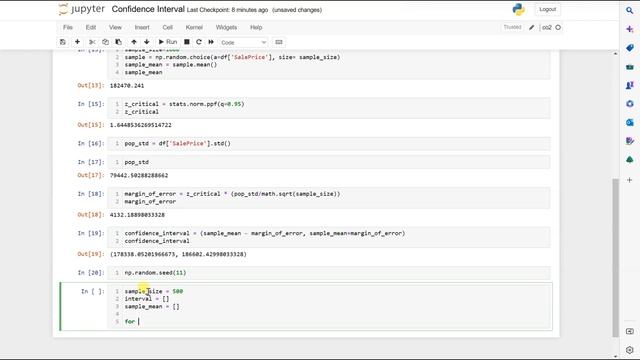Click the notebook title Confidence Interval
Image resolution: width=640 pixels, height=360 pixels.
[148, 9]
